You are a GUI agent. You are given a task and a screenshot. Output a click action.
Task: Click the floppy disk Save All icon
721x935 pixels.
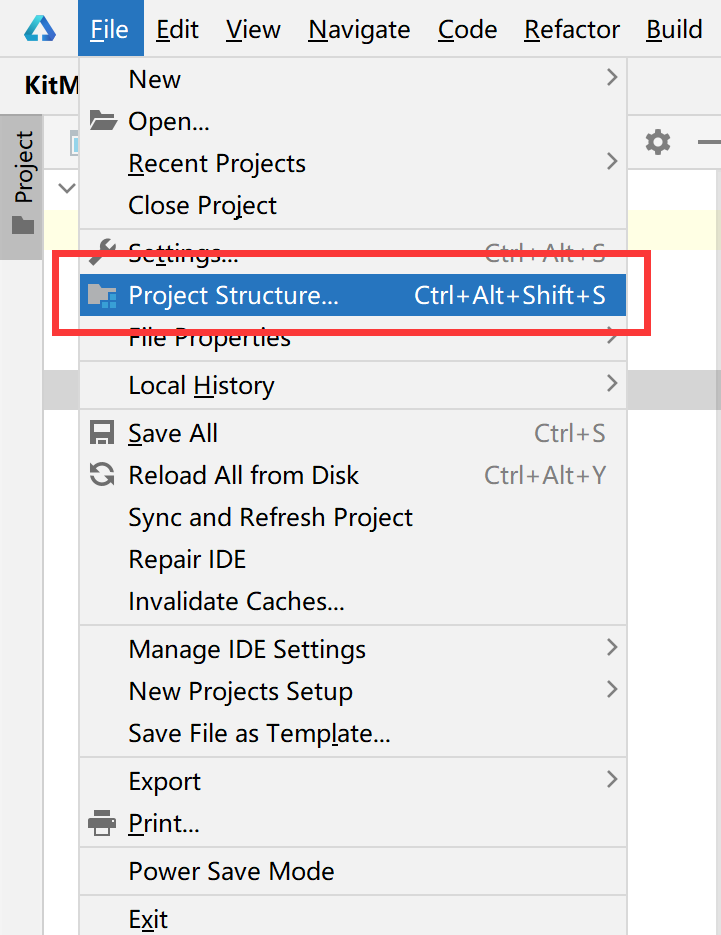102,433
